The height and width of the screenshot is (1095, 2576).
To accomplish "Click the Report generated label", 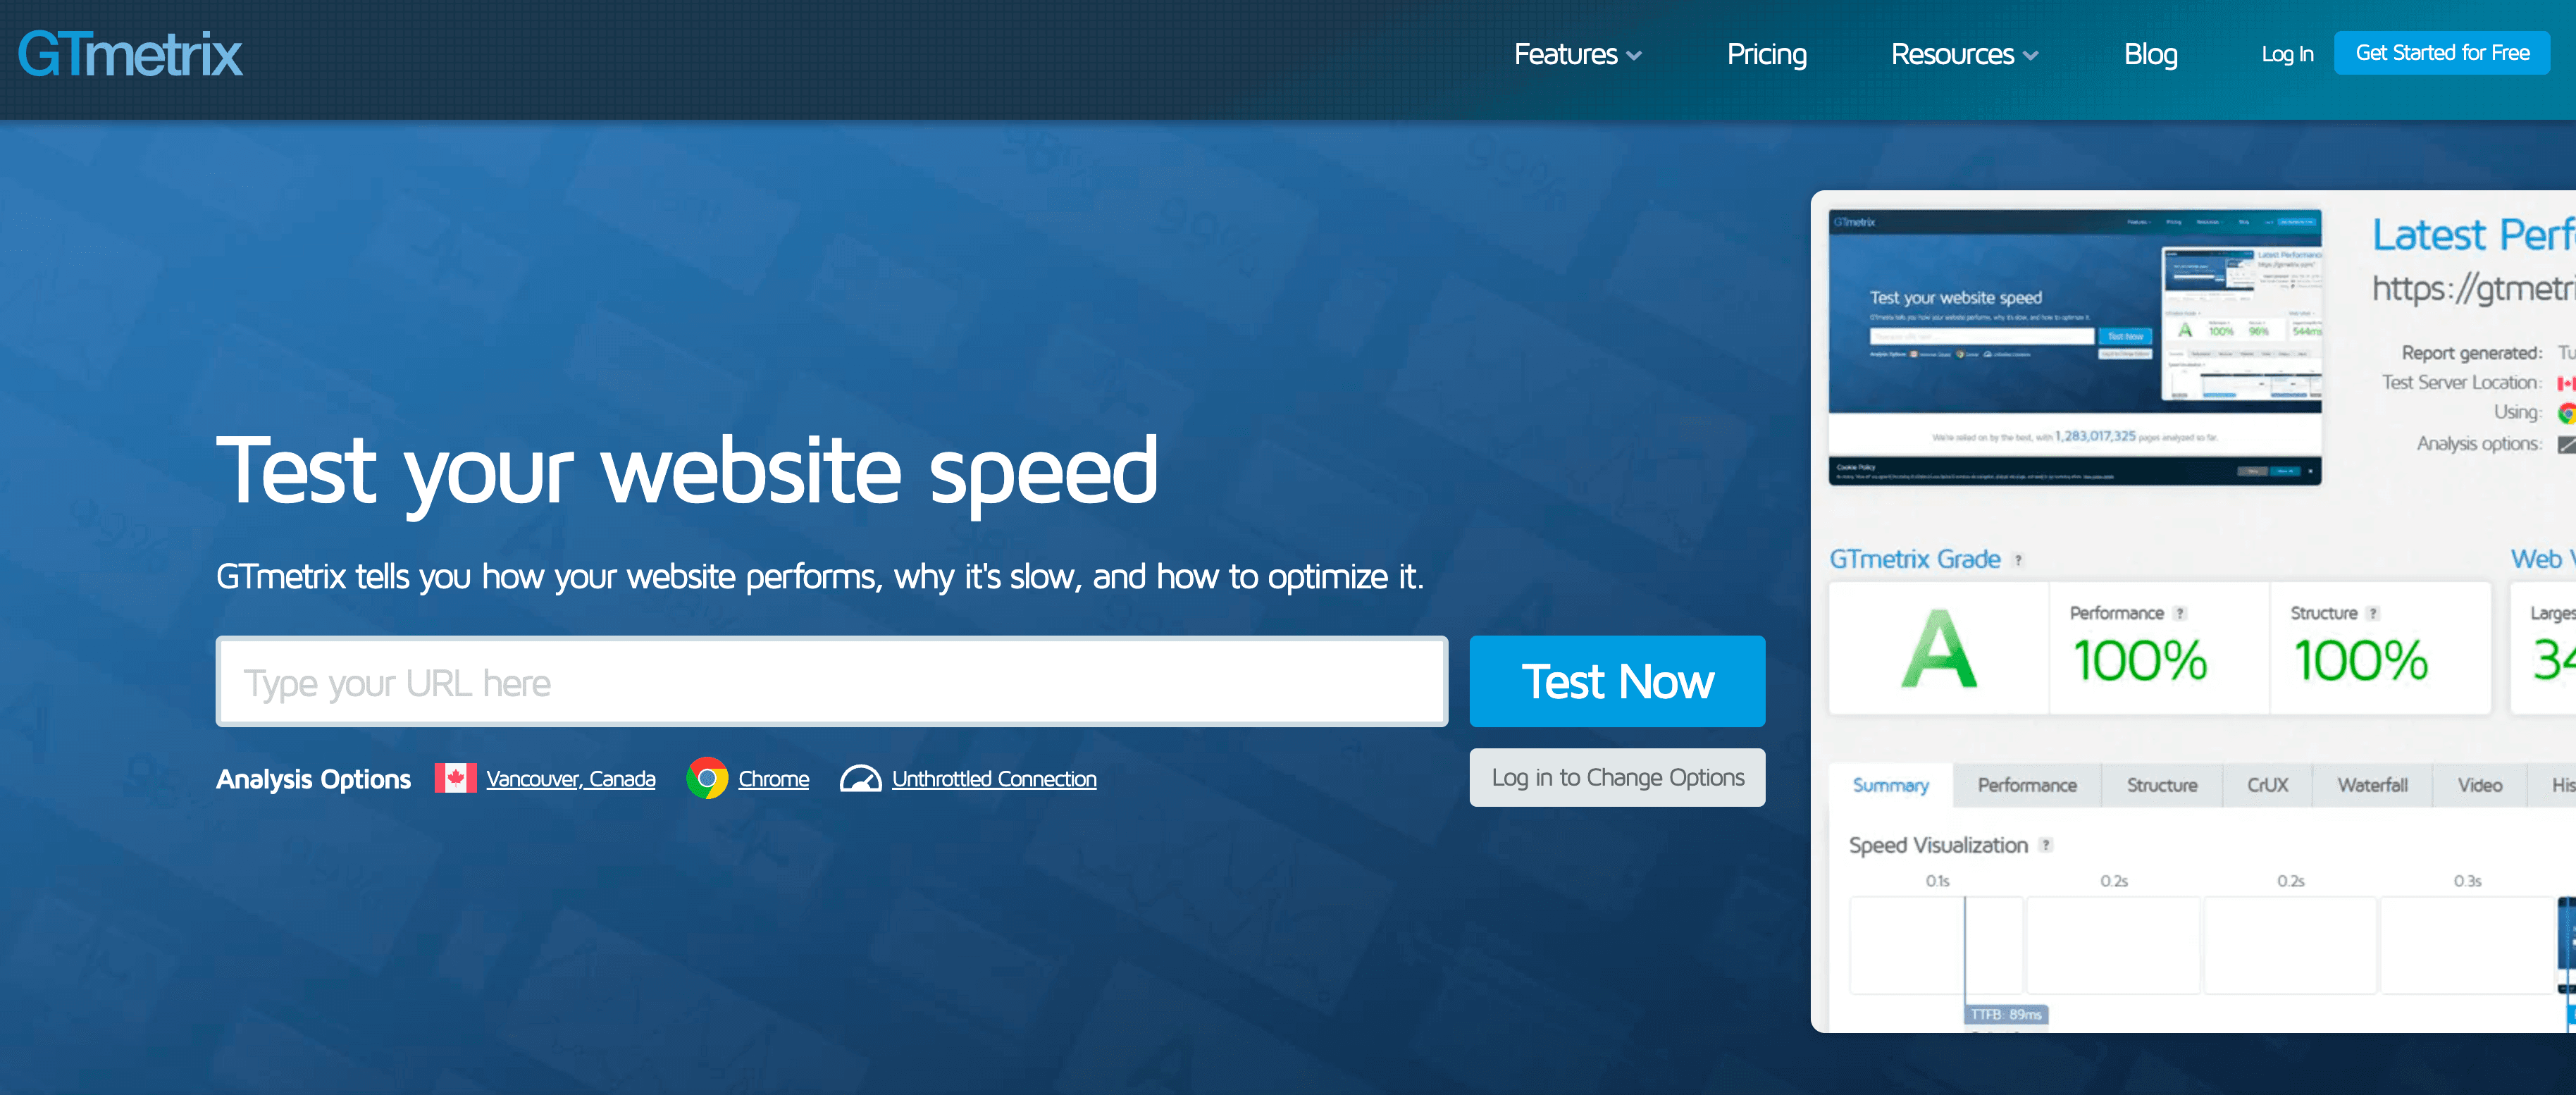I will tap(2471, 353).
